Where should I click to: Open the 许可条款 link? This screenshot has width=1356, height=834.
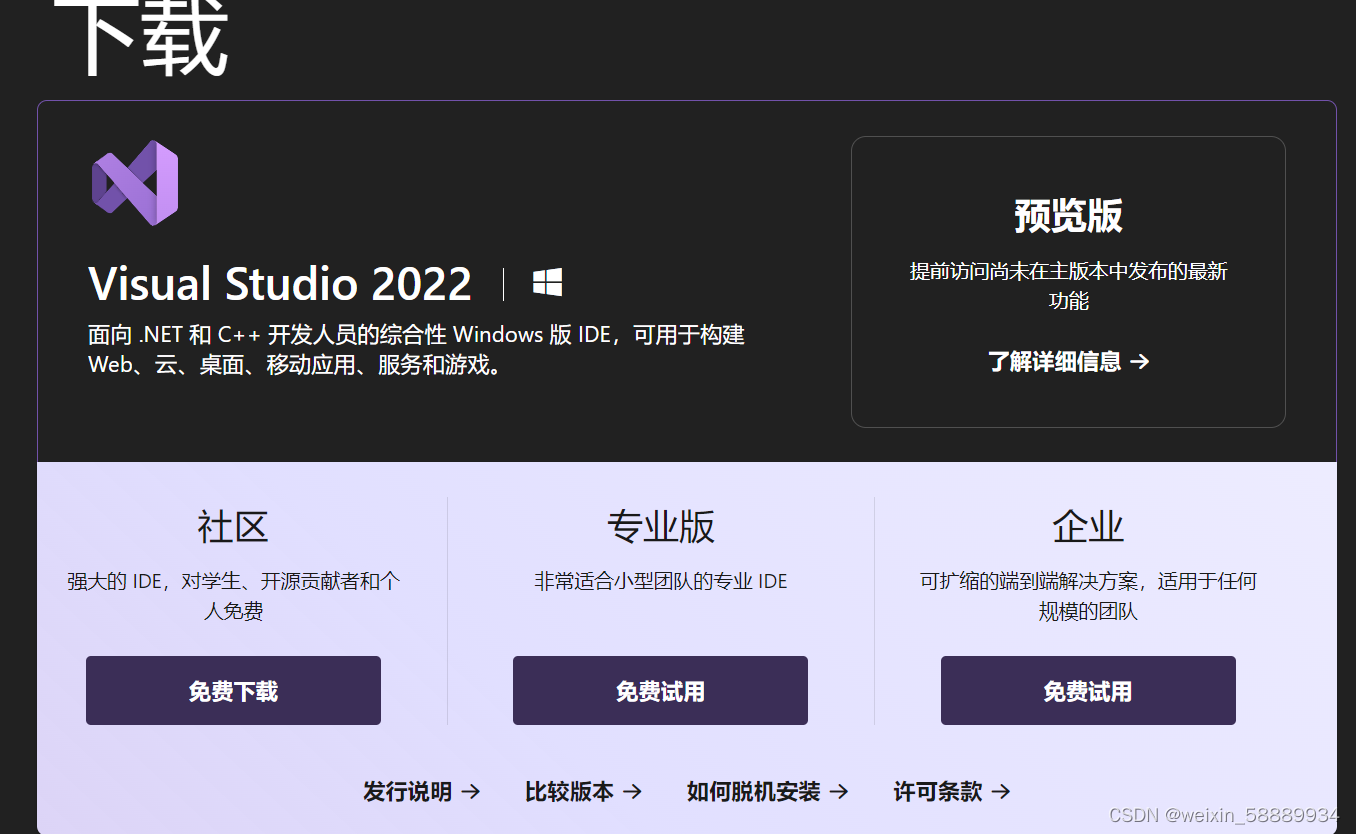pos(952,792)
